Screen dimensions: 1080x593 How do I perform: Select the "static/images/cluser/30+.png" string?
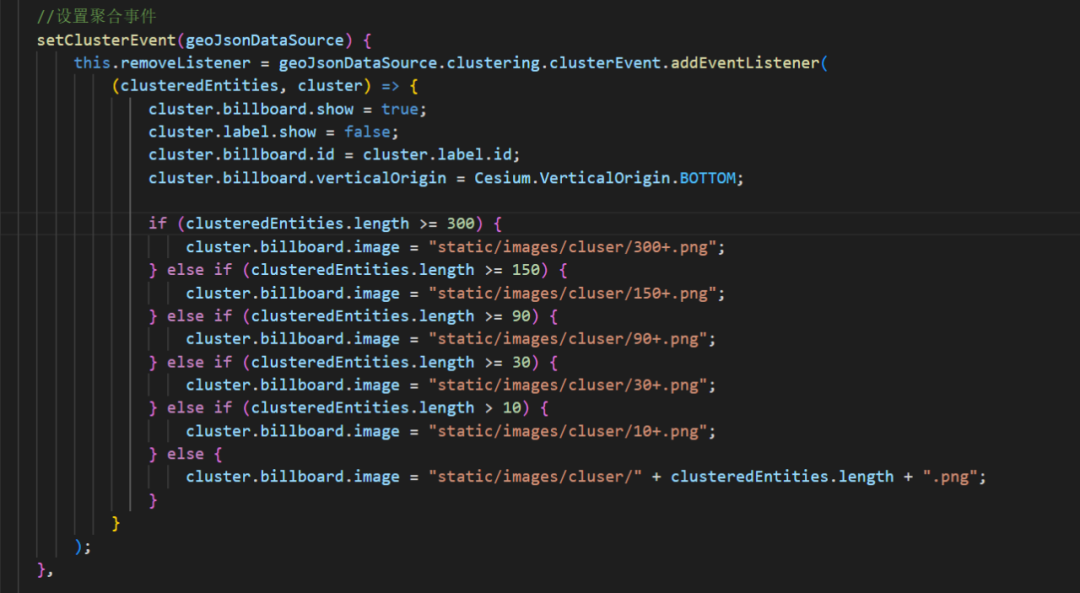568,384
